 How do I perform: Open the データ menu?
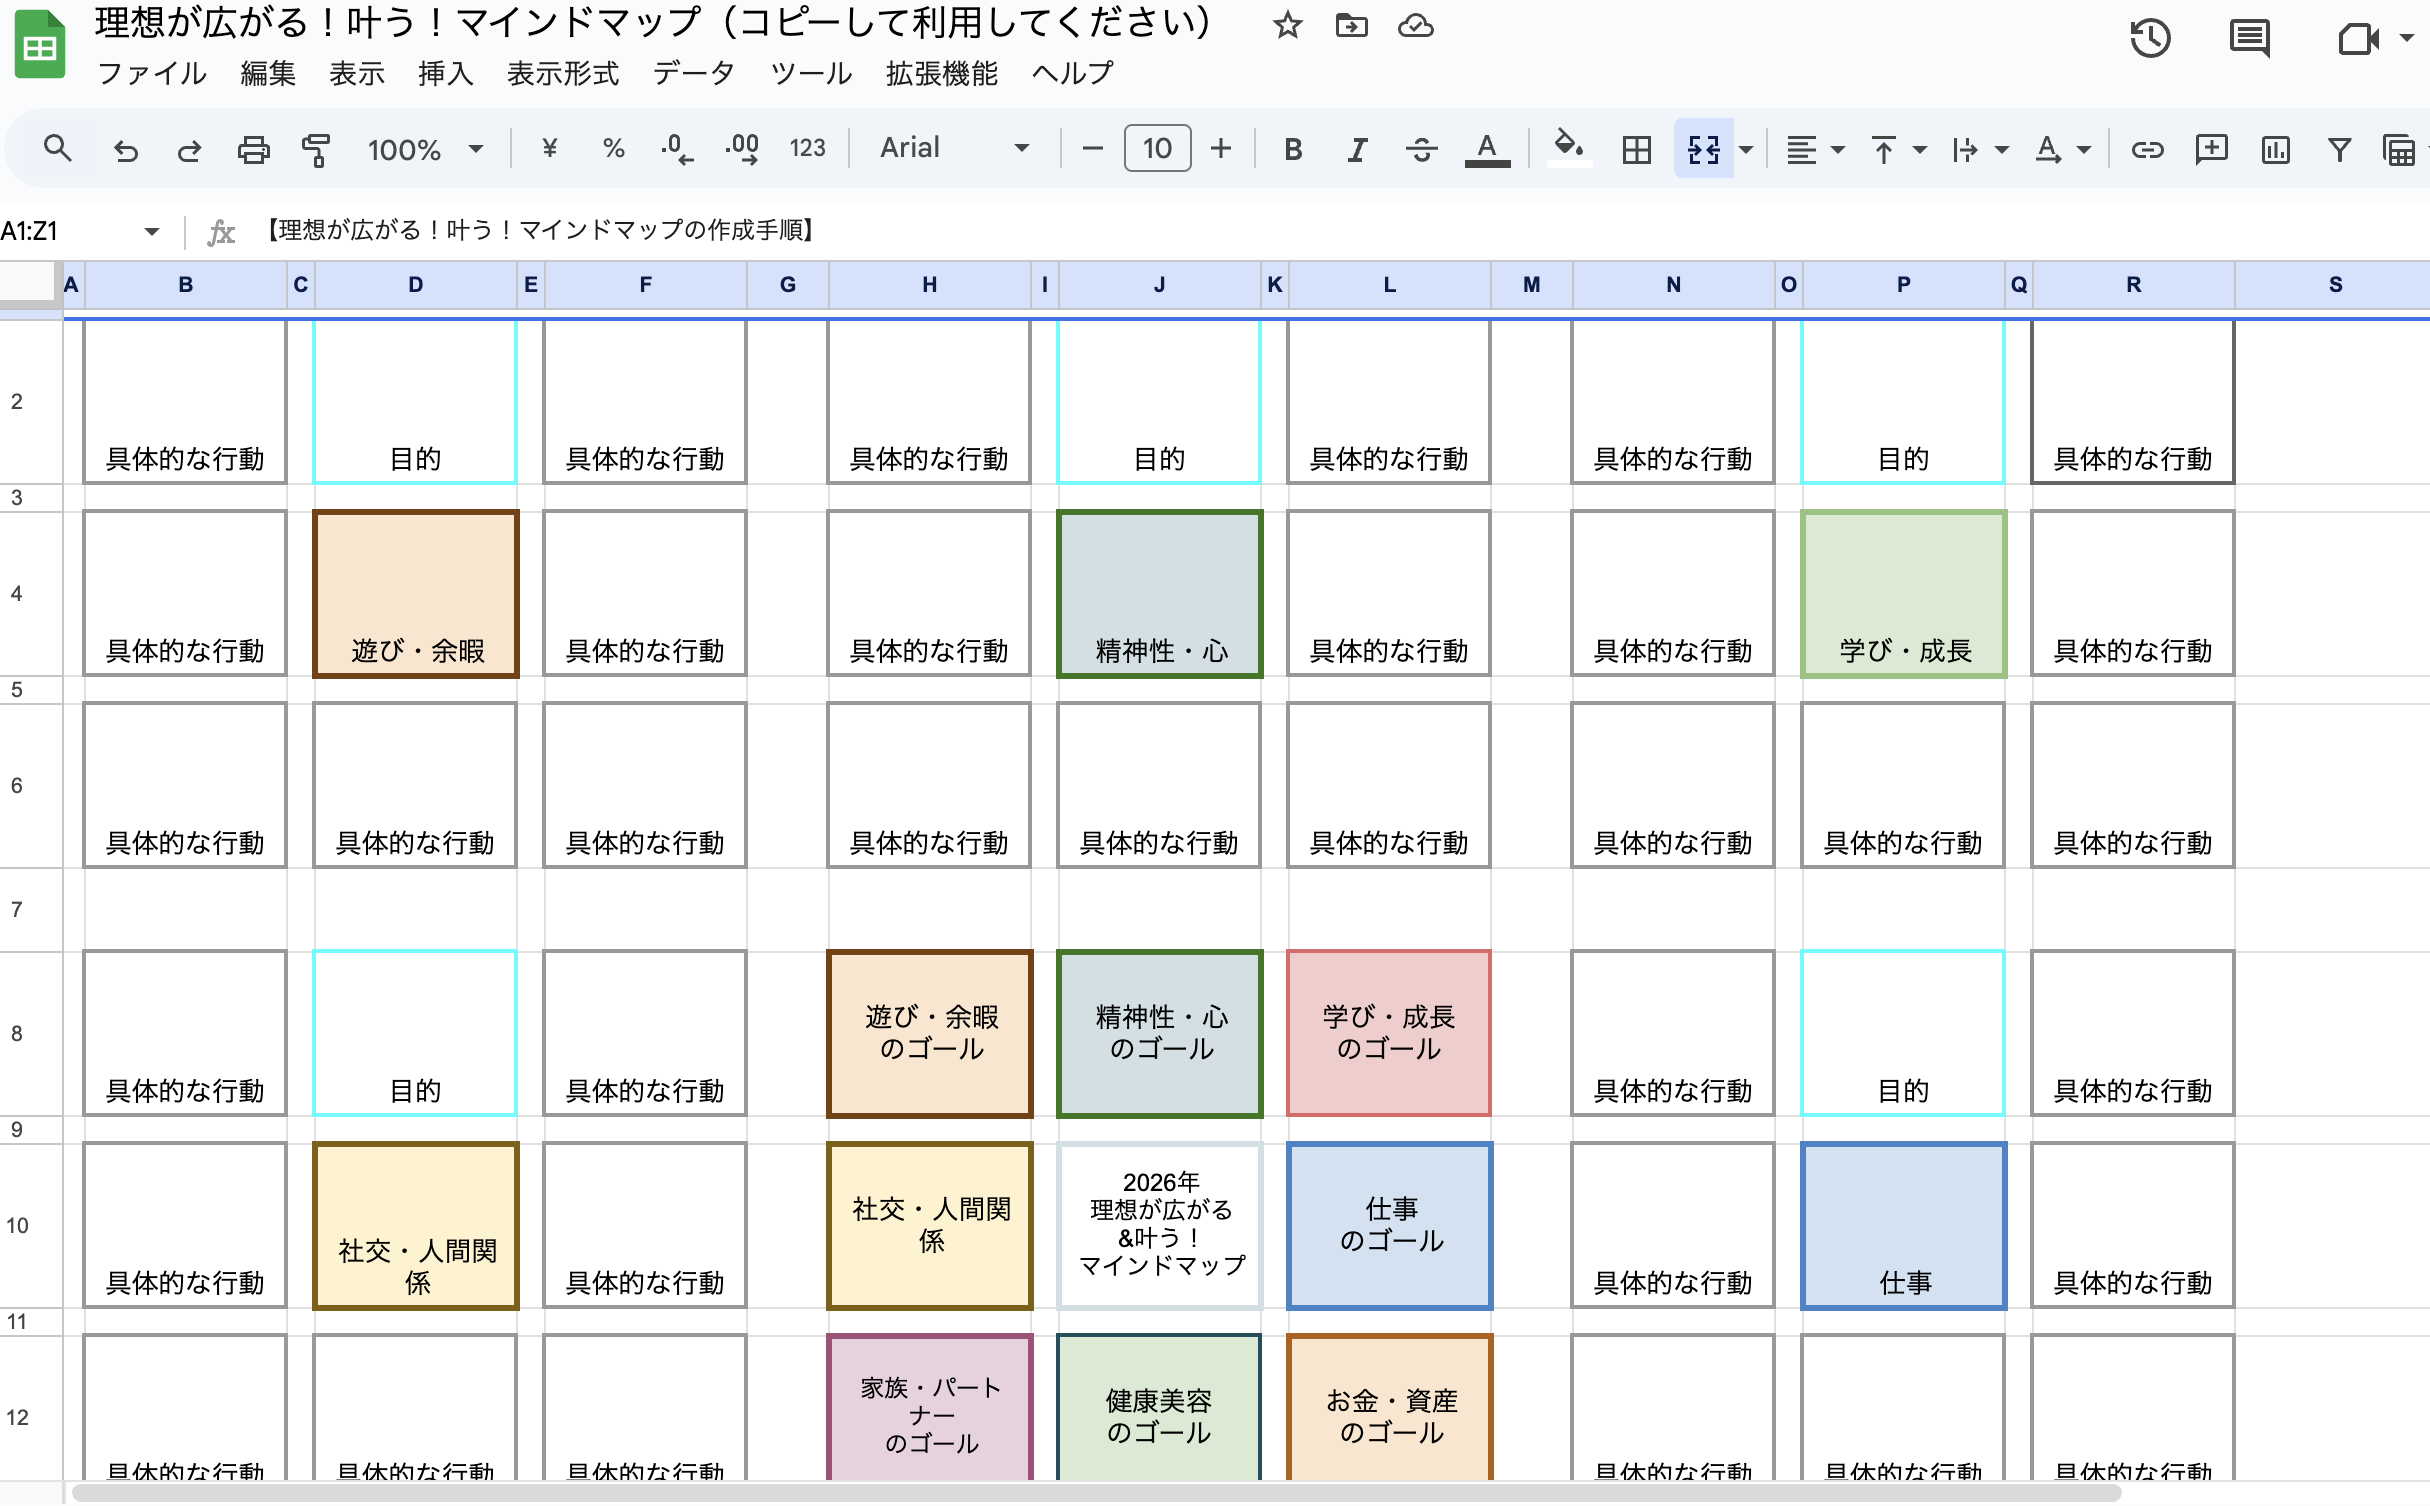pyautogui.click(x=693, y=73)
